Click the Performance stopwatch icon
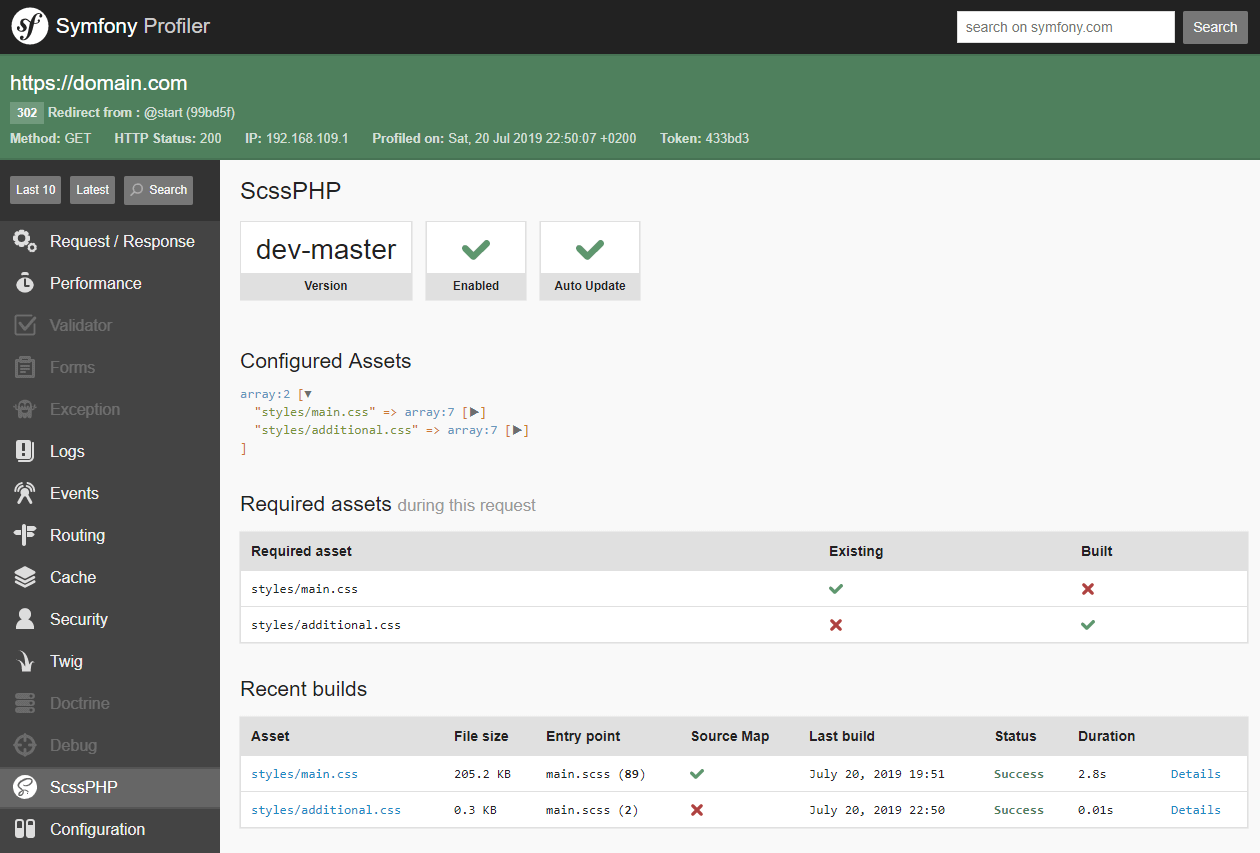The height and width of the screenshot is (853, 1260). pyautogui.click(x=25, y=283)
